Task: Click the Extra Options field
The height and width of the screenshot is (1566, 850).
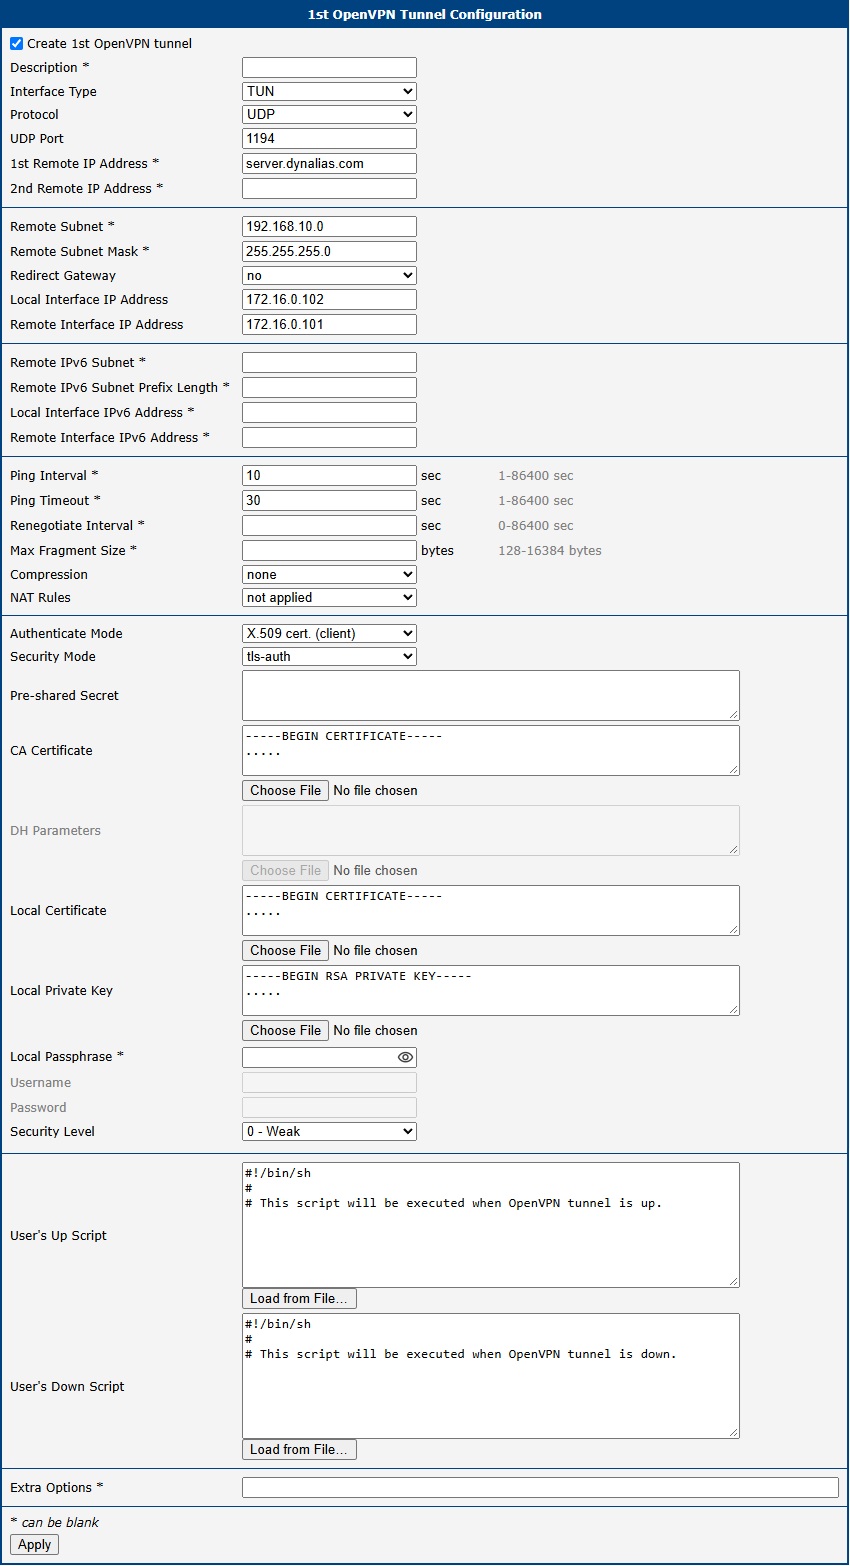Action: click(x=540, y=1487)
